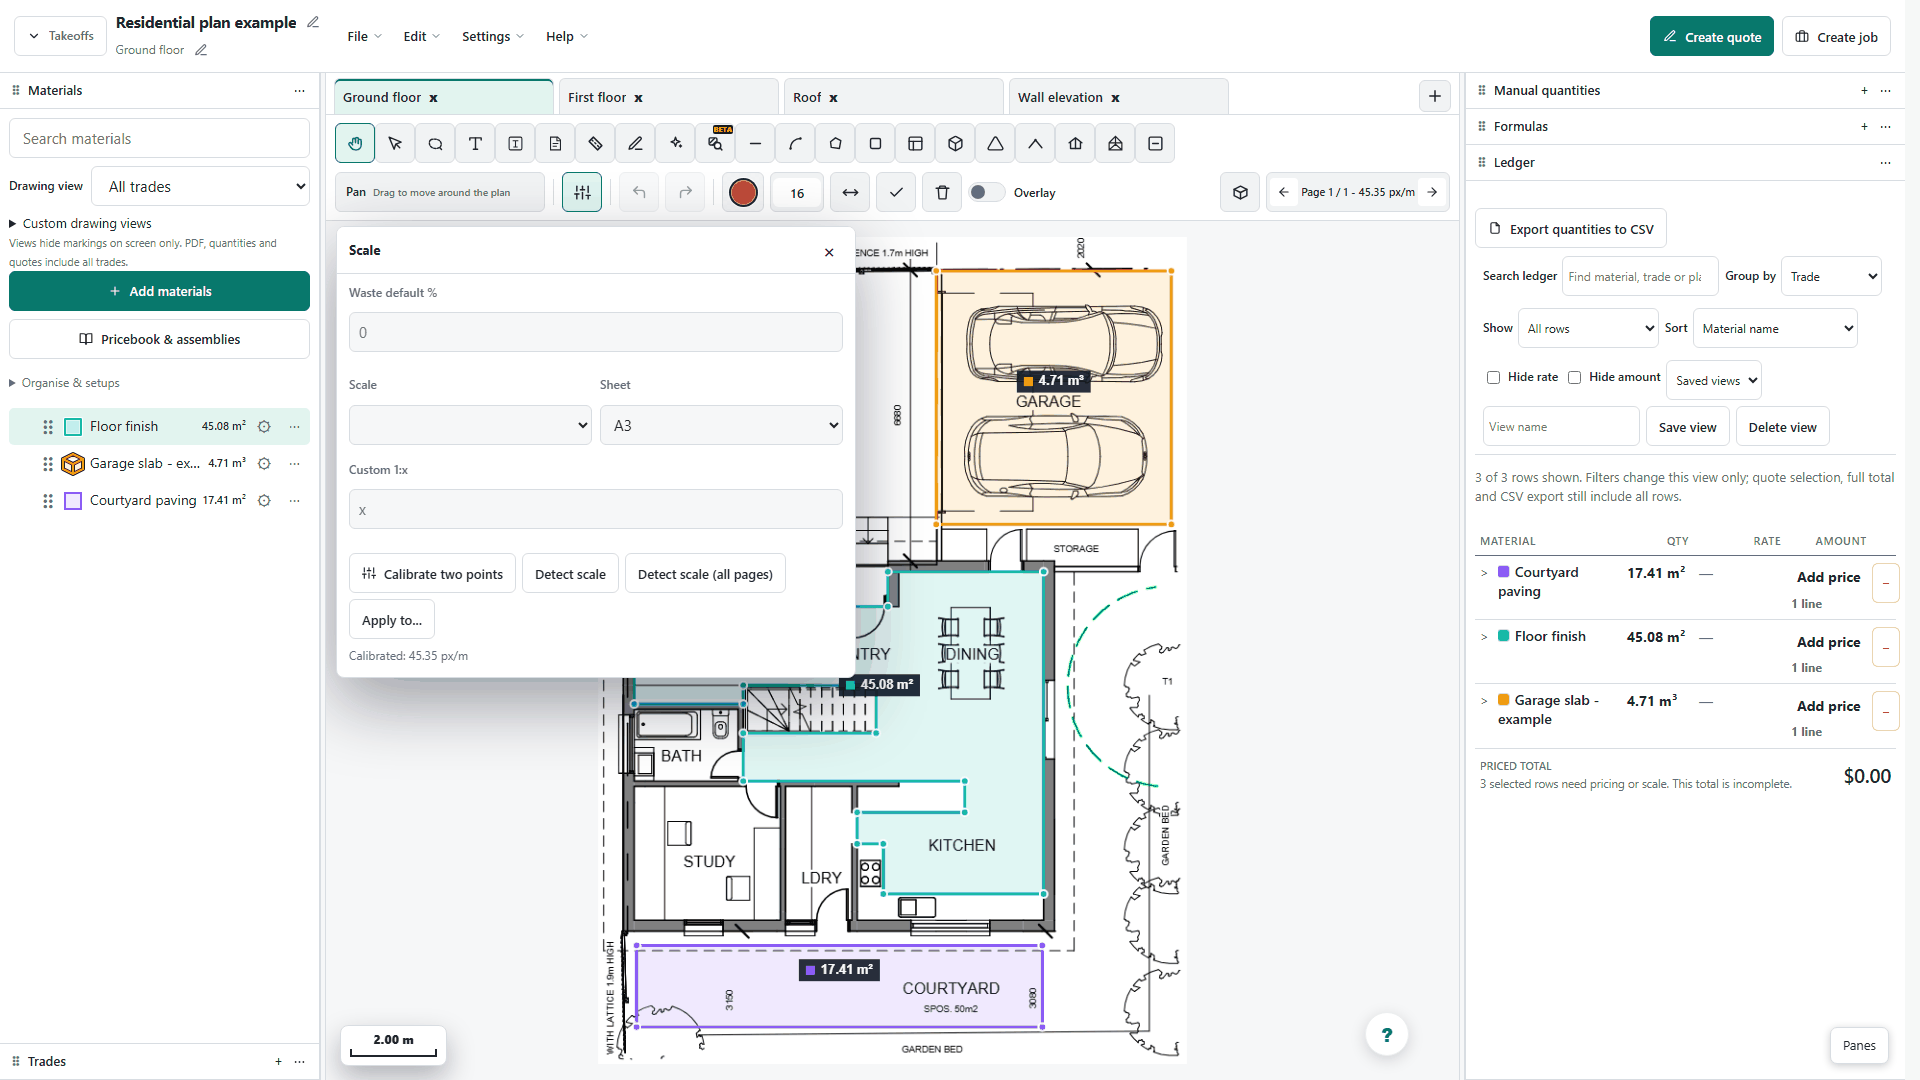The width and height of the screenshot is (1920, 1080).
Task: Click Export quantities to CSV
Action: point(1570,229)
